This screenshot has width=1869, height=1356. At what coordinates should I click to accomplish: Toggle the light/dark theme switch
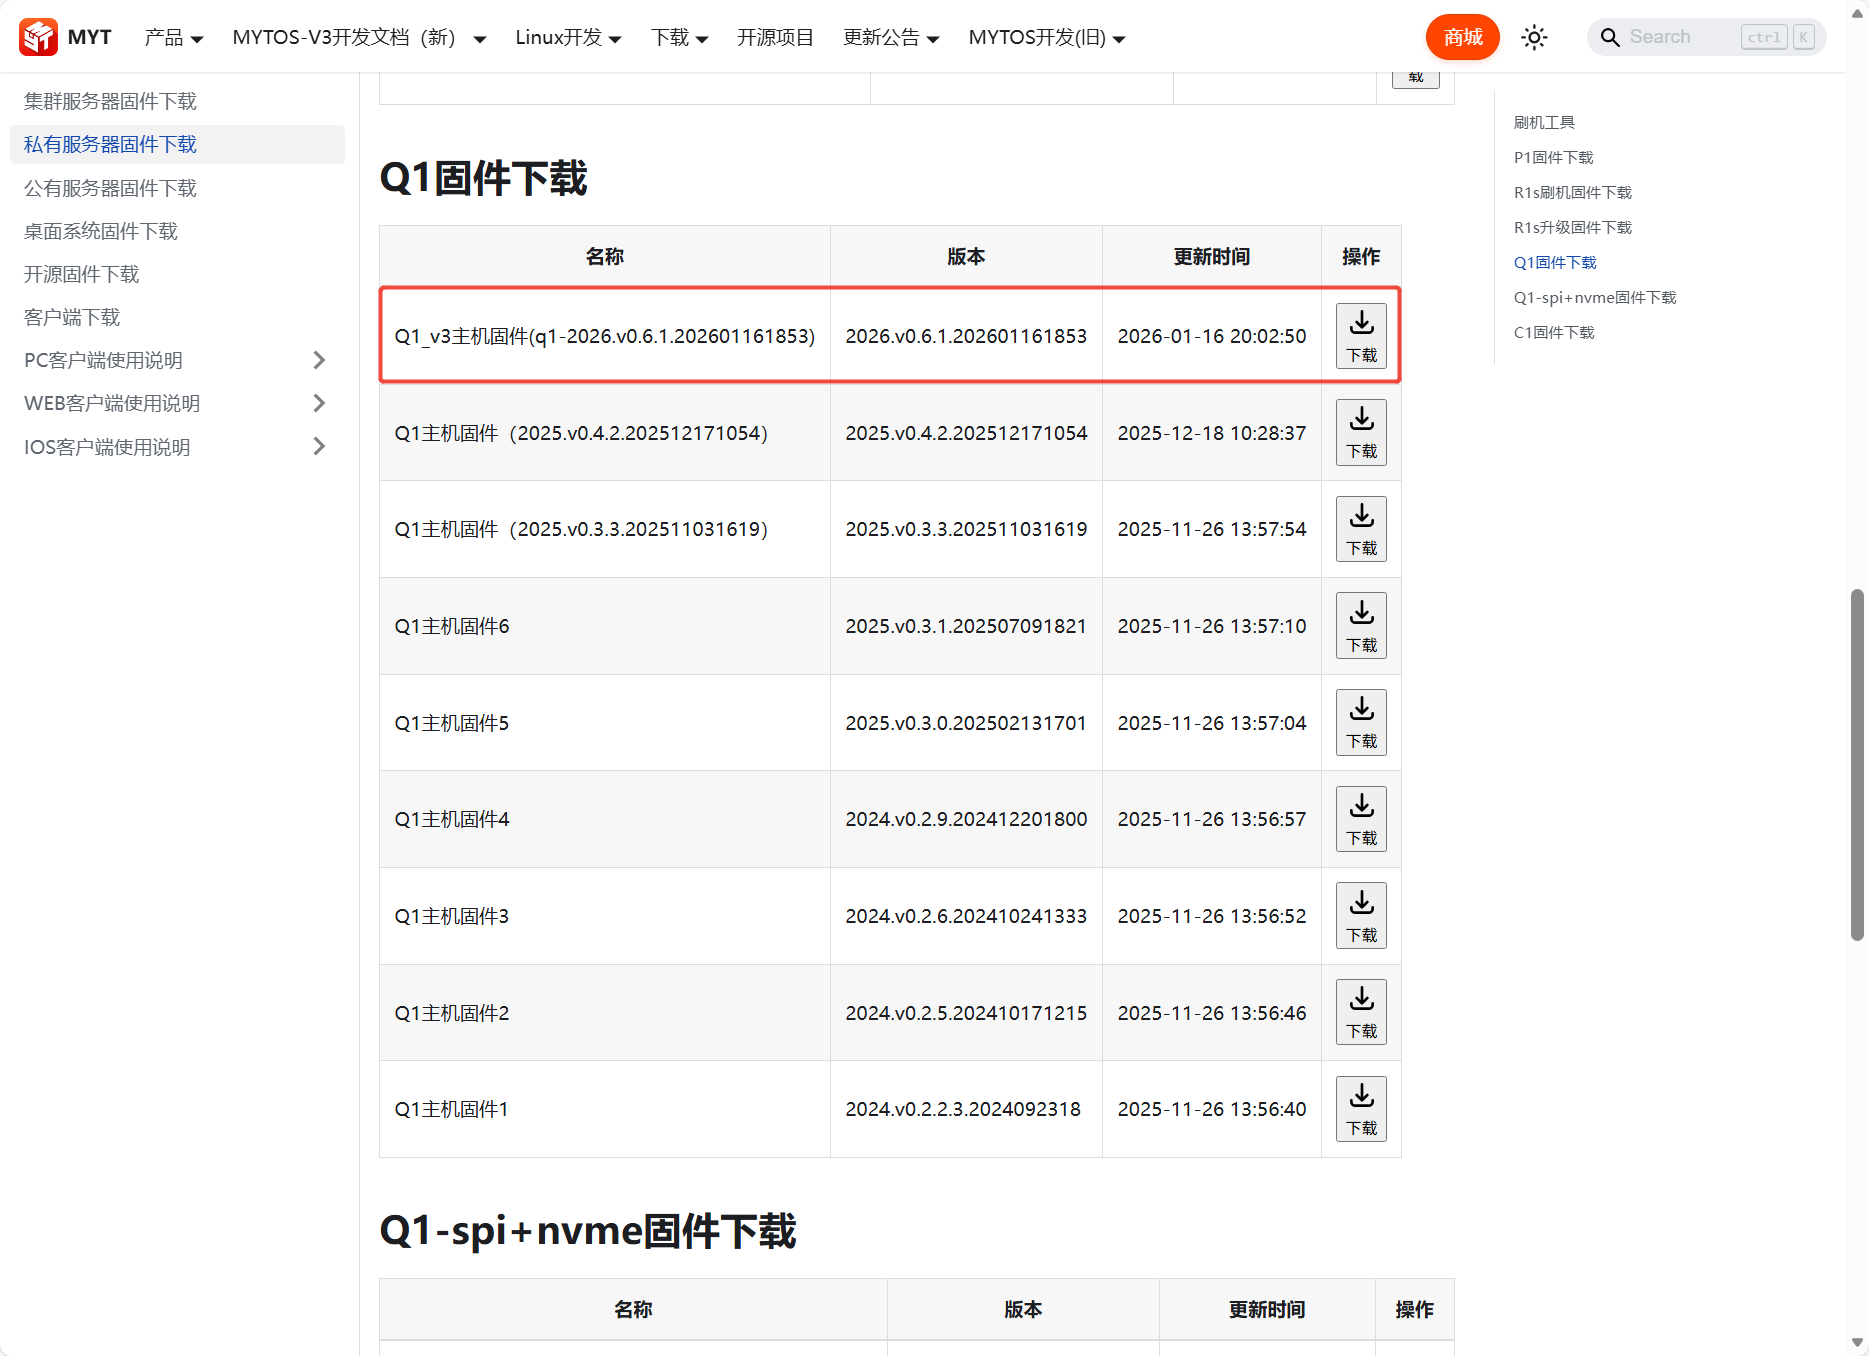[x=1534, y=37]
